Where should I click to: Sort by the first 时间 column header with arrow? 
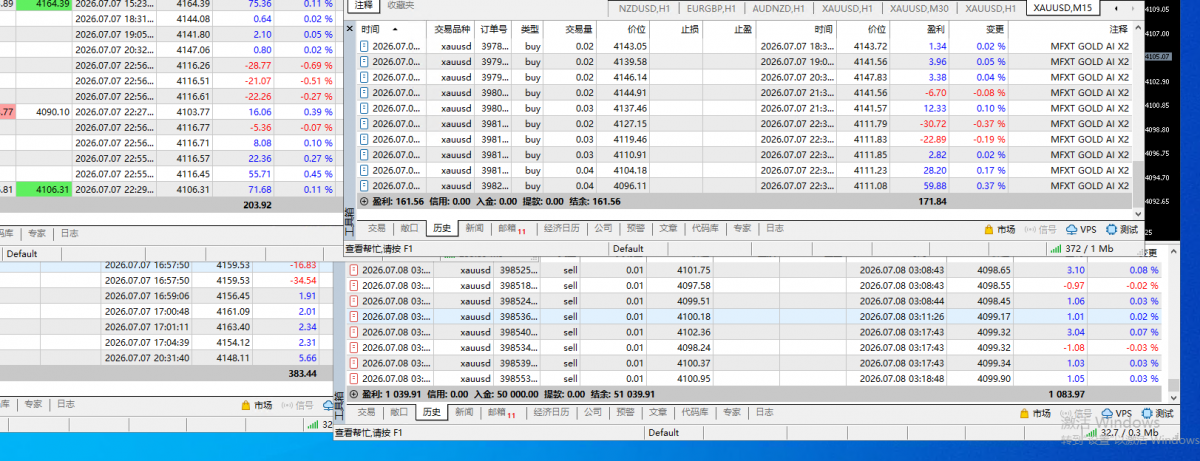click(391, 30)
